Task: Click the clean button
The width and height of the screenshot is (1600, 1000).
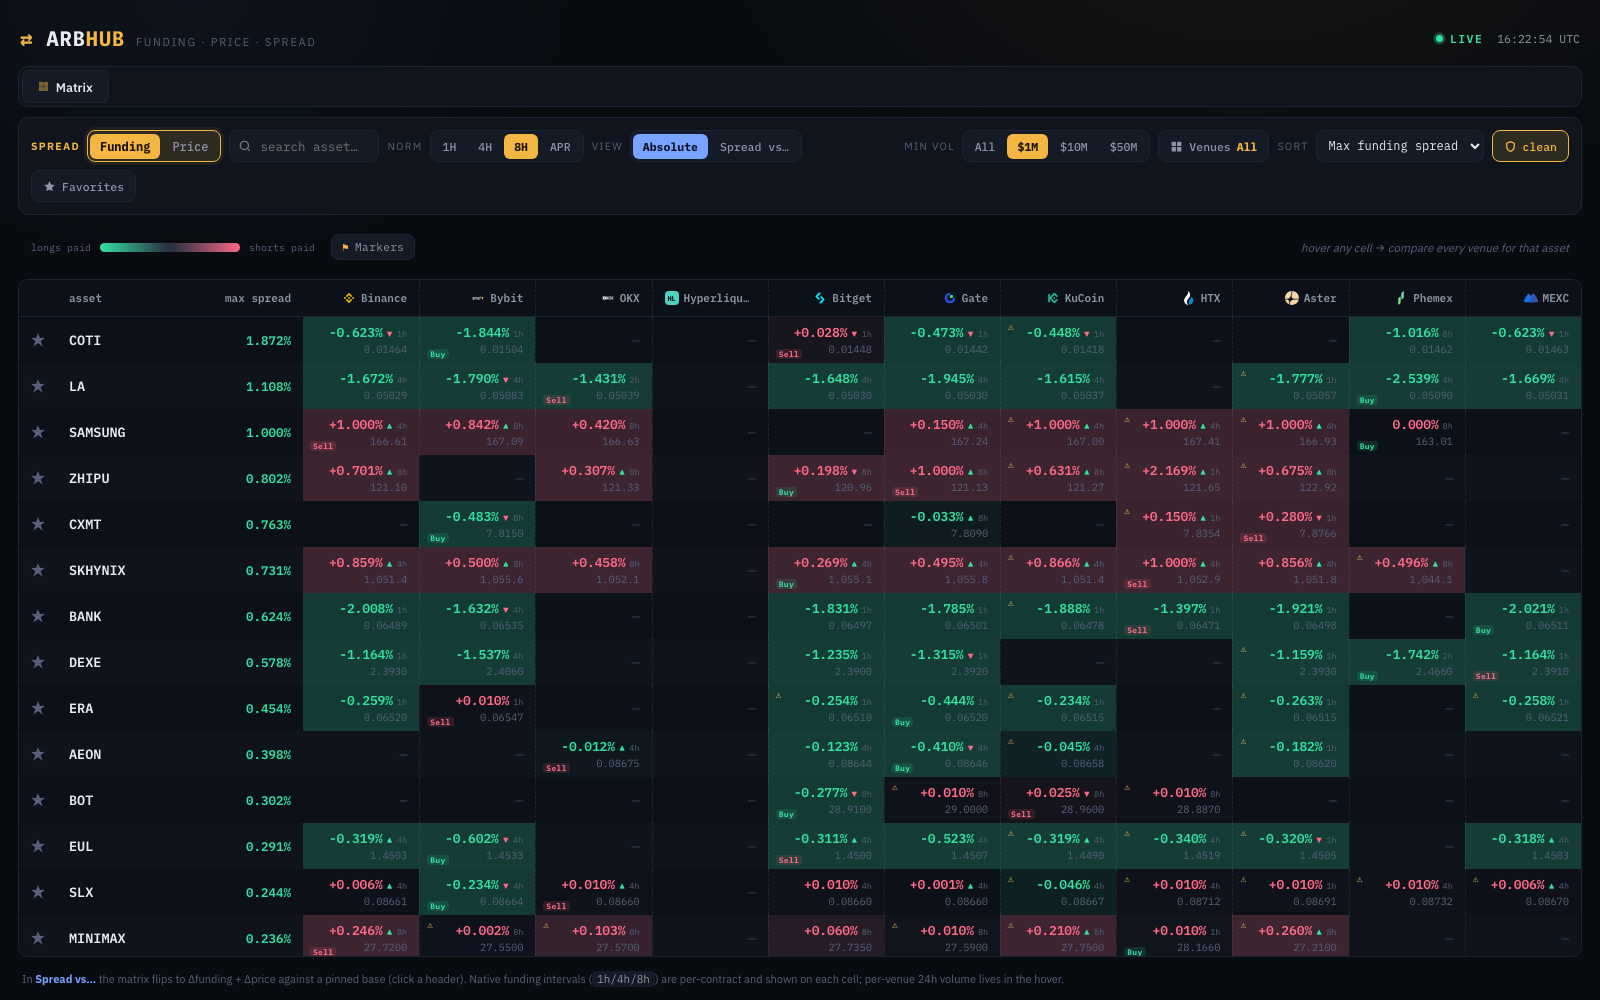Action: pos(1530,146)
